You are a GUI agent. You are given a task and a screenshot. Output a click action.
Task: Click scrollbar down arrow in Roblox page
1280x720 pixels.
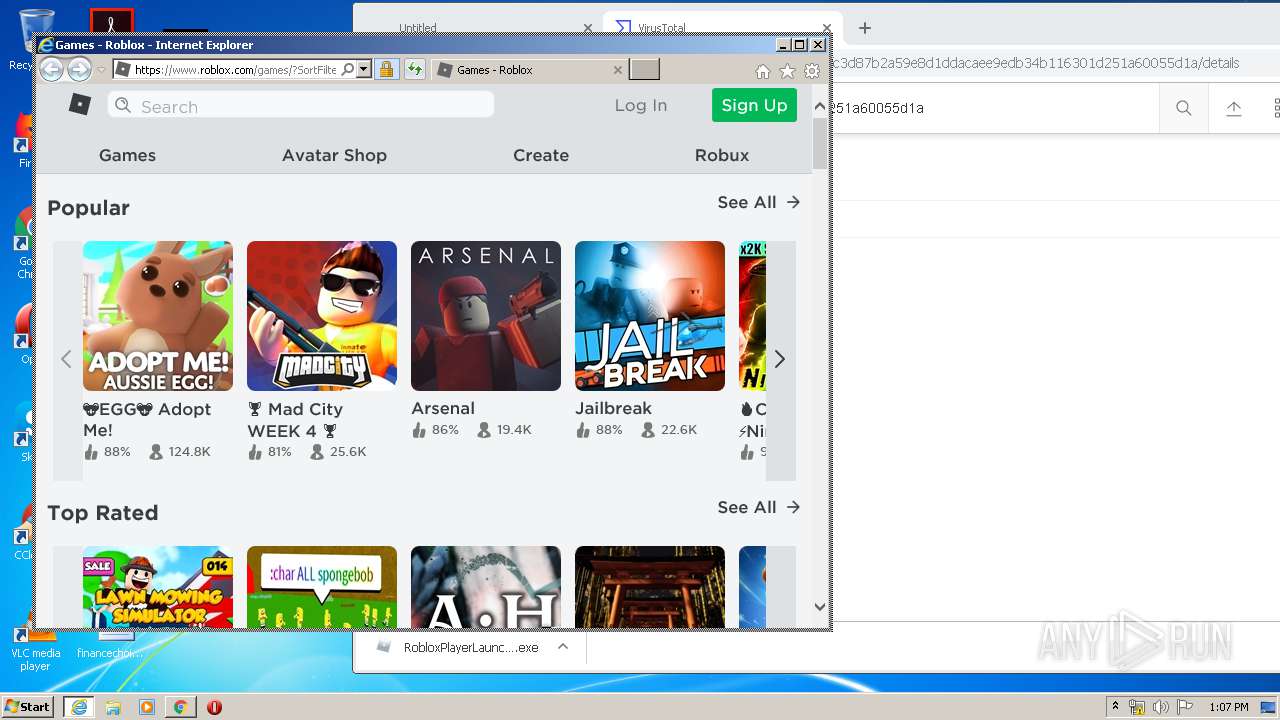(820, 606)
